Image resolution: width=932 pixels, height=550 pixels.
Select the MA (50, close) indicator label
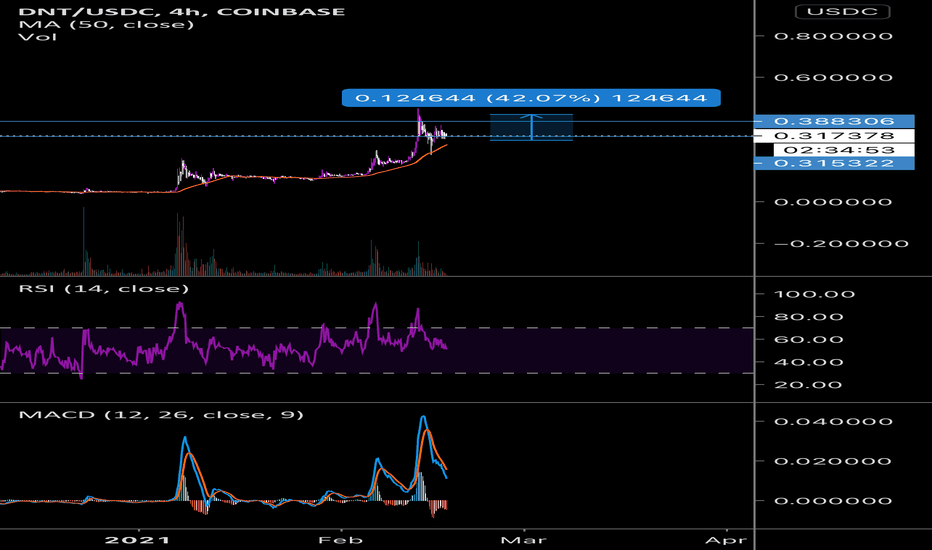click(106, 24)
